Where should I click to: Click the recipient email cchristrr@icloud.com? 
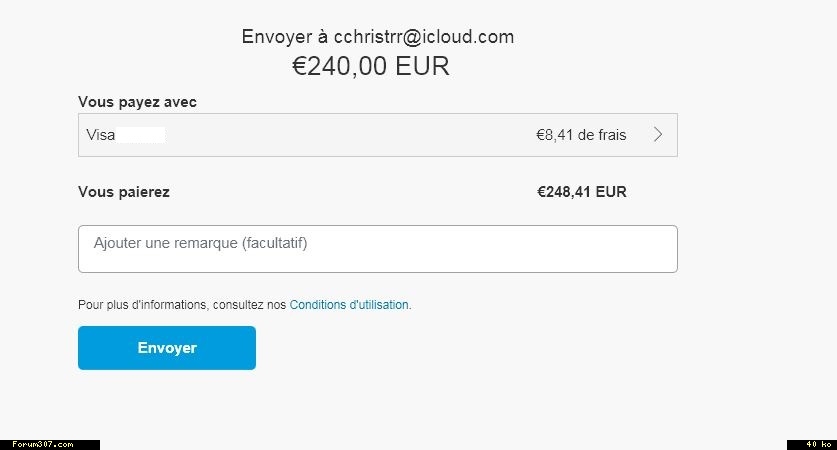(424, 37)
